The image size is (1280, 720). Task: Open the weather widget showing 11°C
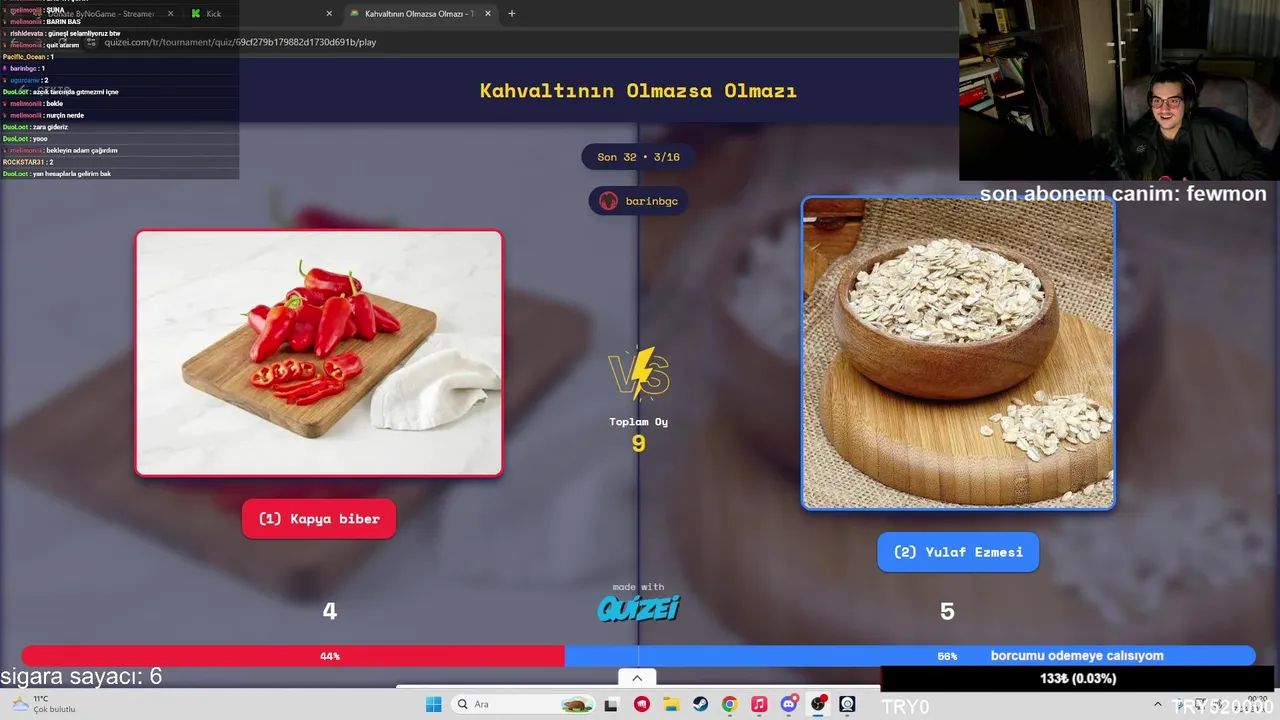(x=42, y=704)
